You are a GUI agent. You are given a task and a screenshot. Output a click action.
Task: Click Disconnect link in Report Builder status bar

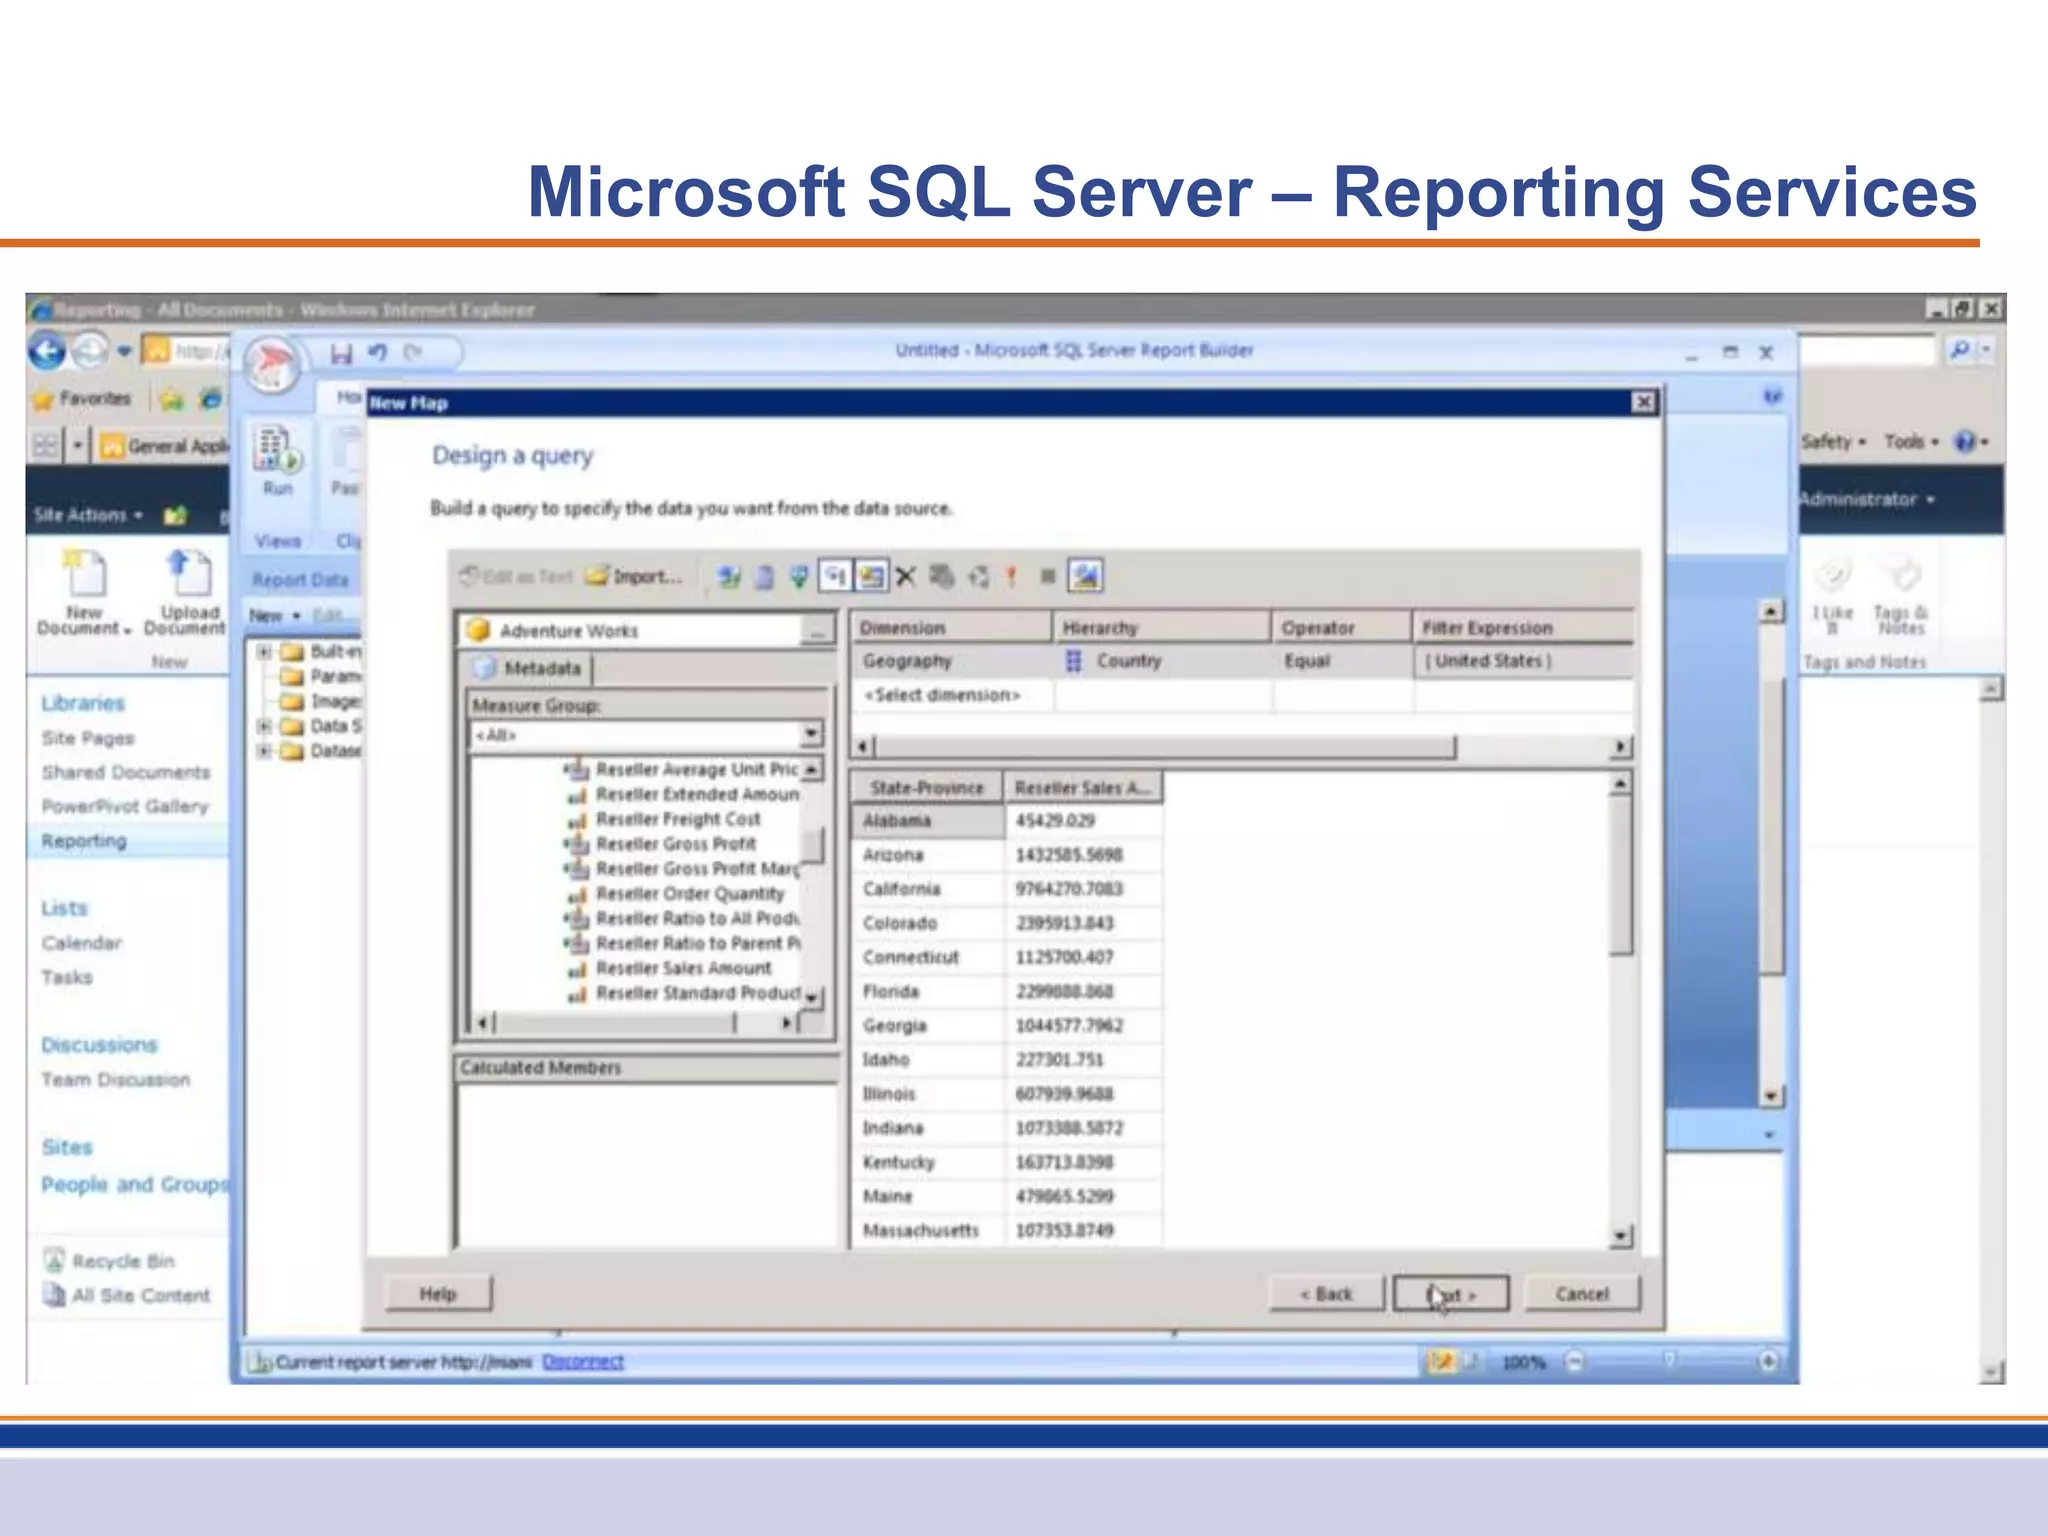583,1362
